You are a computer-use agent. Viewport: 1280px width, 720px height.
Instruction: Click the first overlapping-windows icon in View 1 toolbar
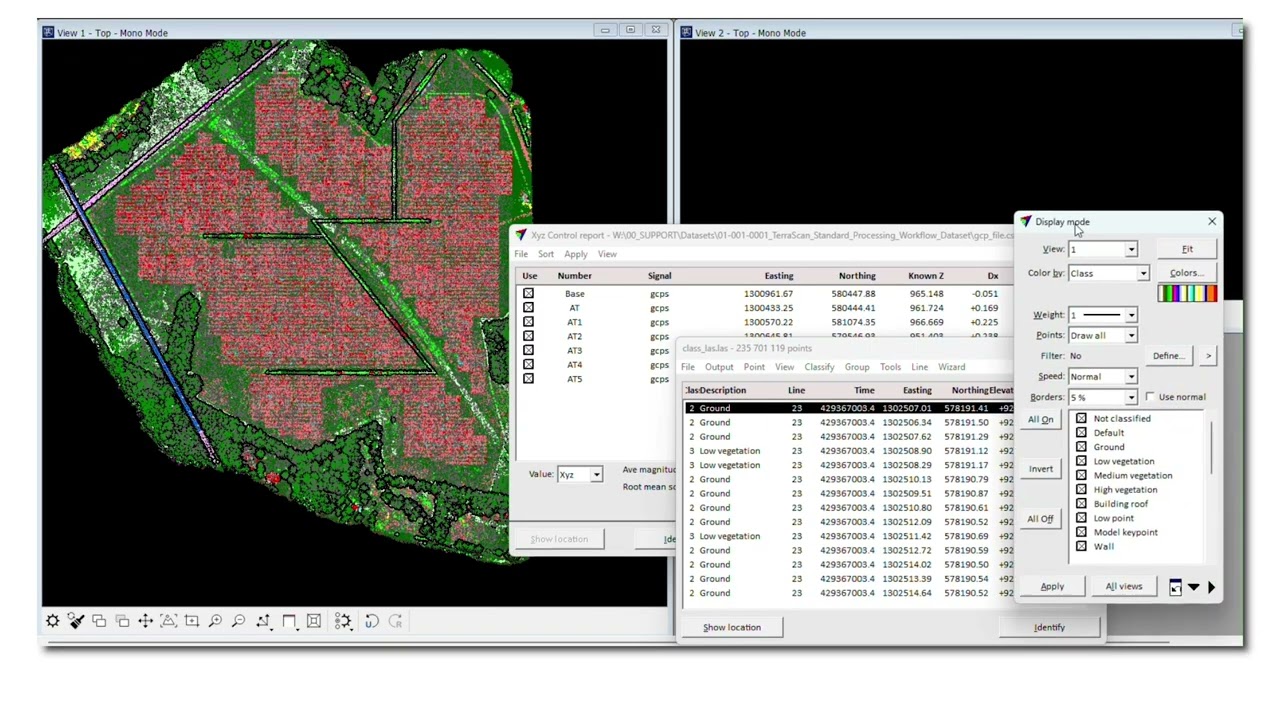(99, 621)
